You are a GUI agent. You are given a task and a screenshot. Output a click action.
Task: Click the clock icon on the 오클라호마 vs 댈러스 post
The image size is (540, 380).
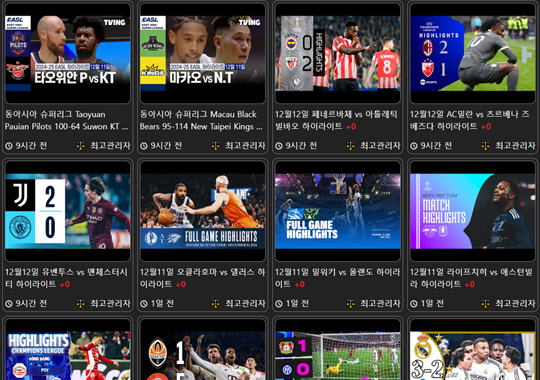point(144,304)
